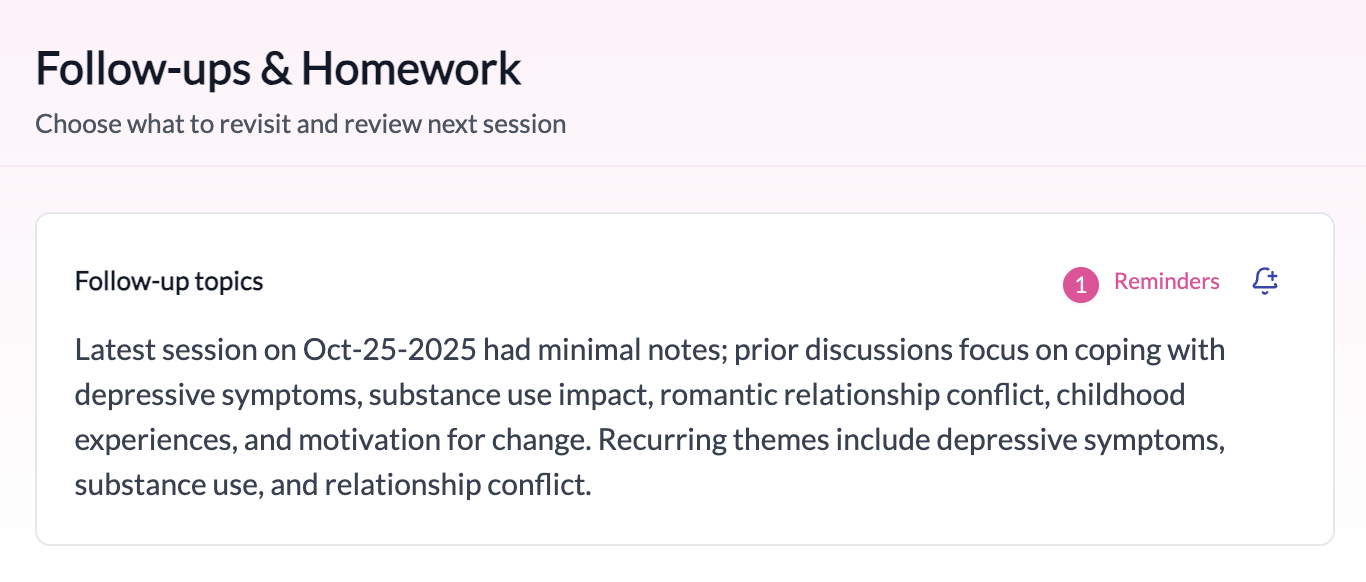The image size is (1366, 582).
Task: Click the pink Reminders text
Action: pos(1166,282)
